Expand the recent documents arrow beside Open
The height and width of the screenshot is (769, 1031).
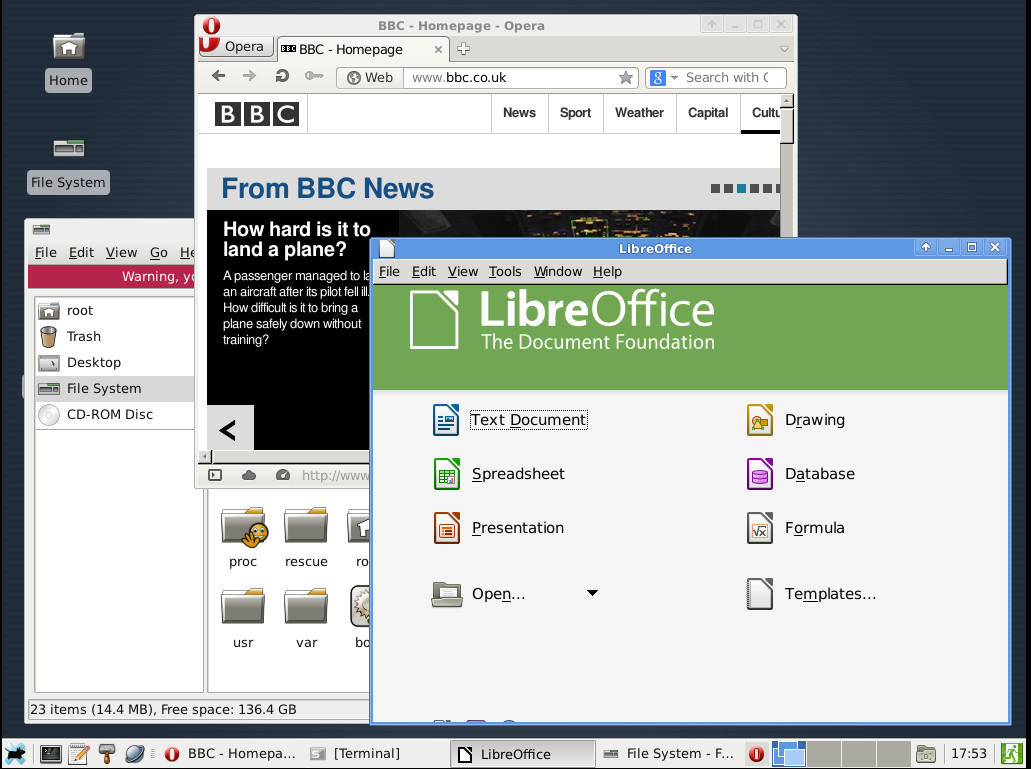[x=592, y=593]
